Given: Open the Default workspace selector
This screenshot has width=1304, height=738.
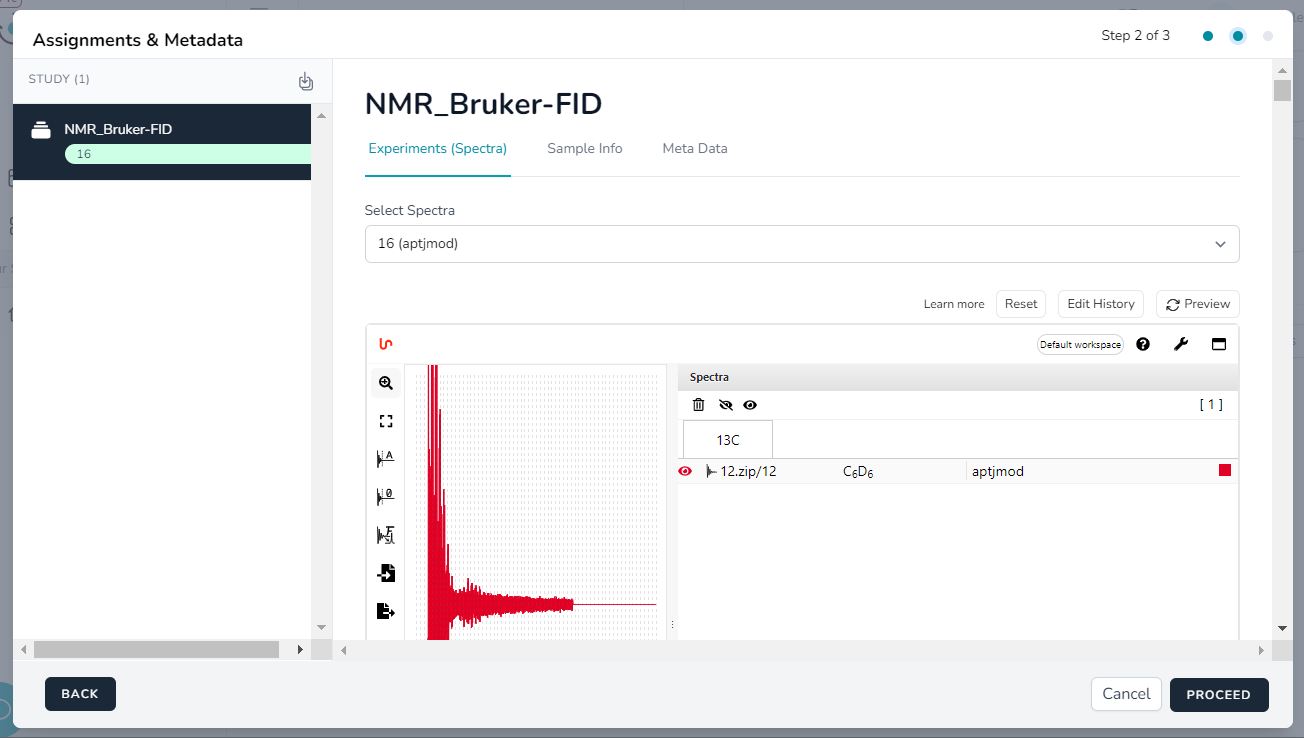Looking at the screenshot, I should (x=1080, y=344).
